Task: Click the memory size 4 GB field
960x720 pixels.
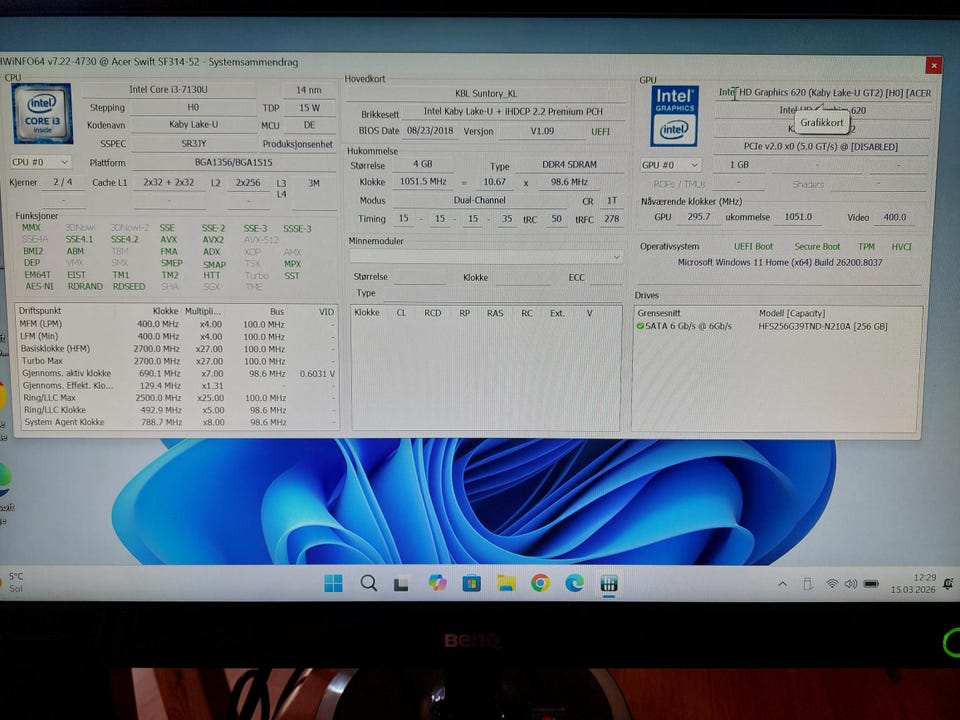Action: (x=422, y=164)
